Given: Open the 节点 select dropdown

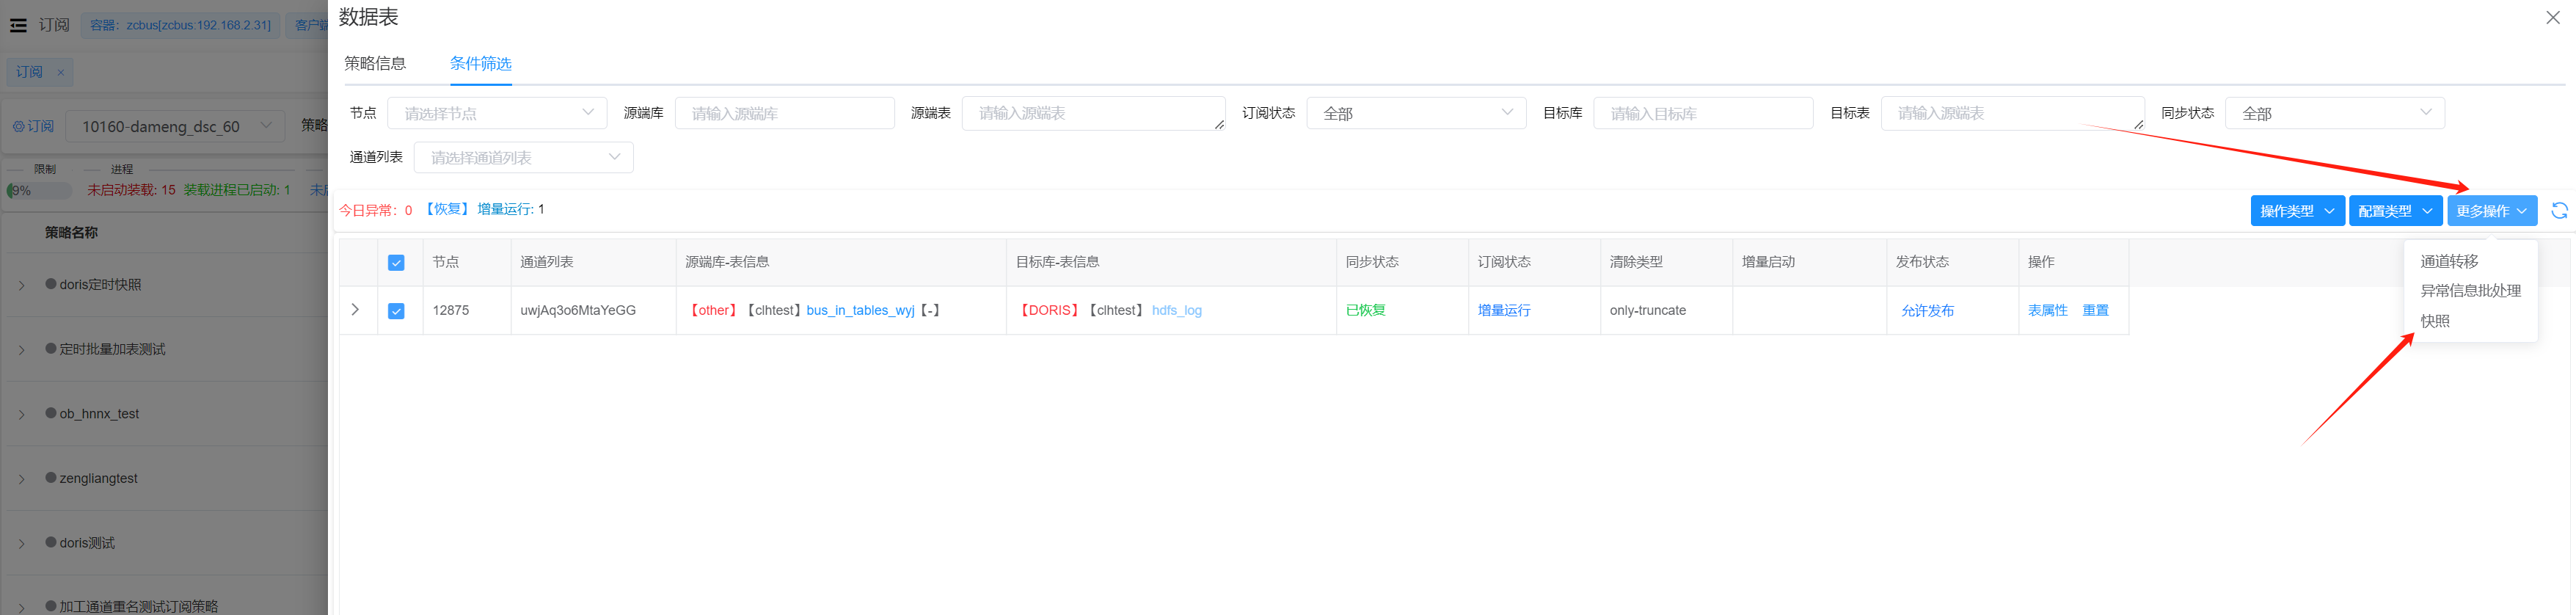Looking at the screenshot, I should tap(497, 113).
